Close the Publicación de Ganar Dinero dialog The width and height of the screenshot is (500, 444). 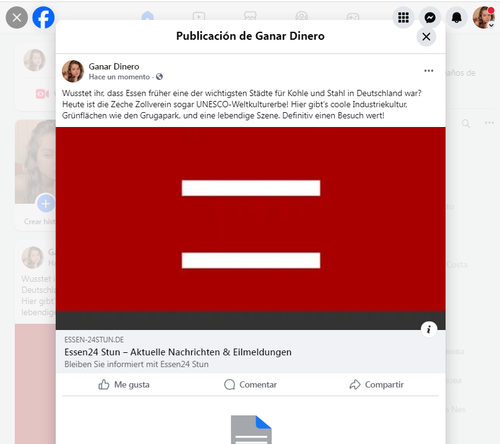coord(426,37)
